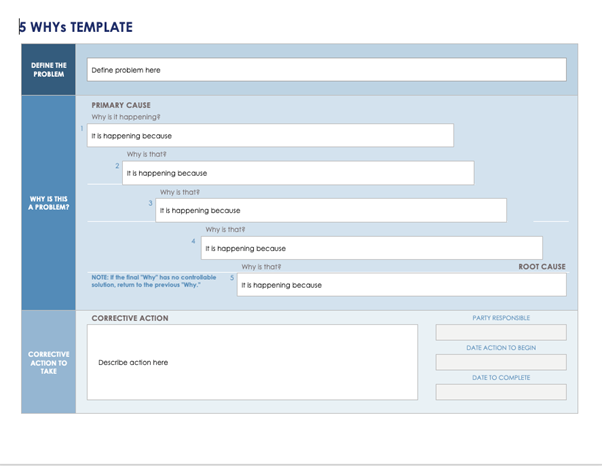Click the 'ROOT CAUSE' heading

(542, 266)
